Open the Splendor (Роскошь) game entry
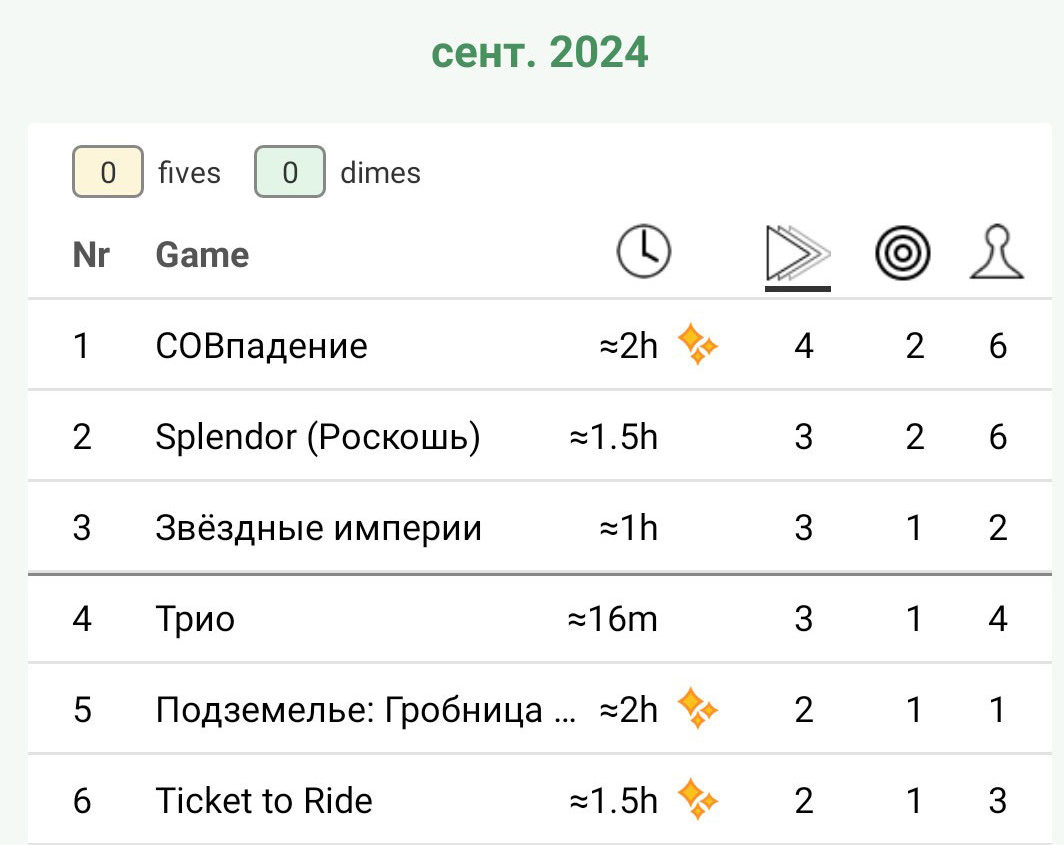Image resolution: width=1064 pixels, height=845 pixels. [318, 436]
